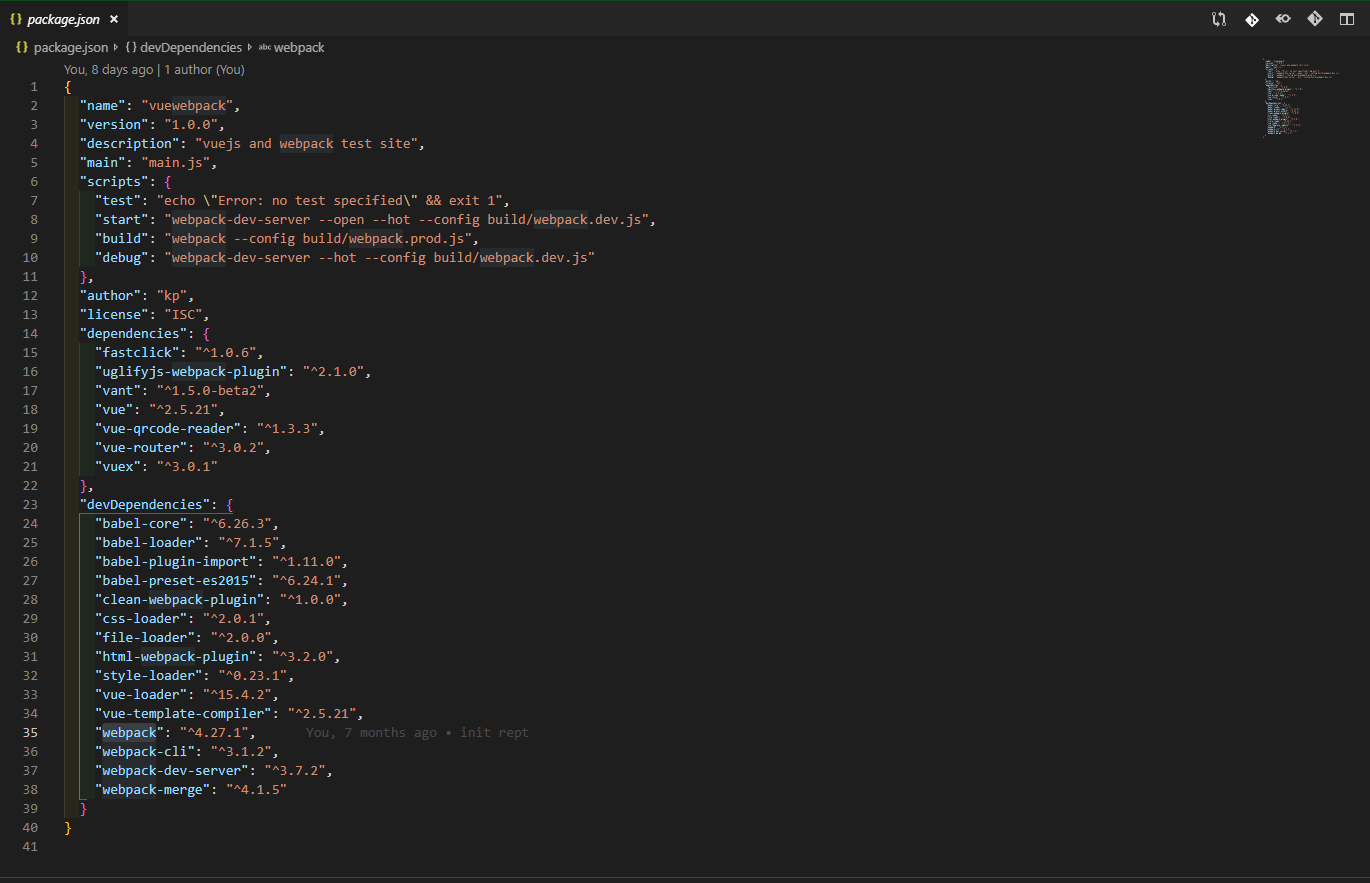Click the "author" key
The width and height of the screenshot is (1370, 883).
coord(111,296)
